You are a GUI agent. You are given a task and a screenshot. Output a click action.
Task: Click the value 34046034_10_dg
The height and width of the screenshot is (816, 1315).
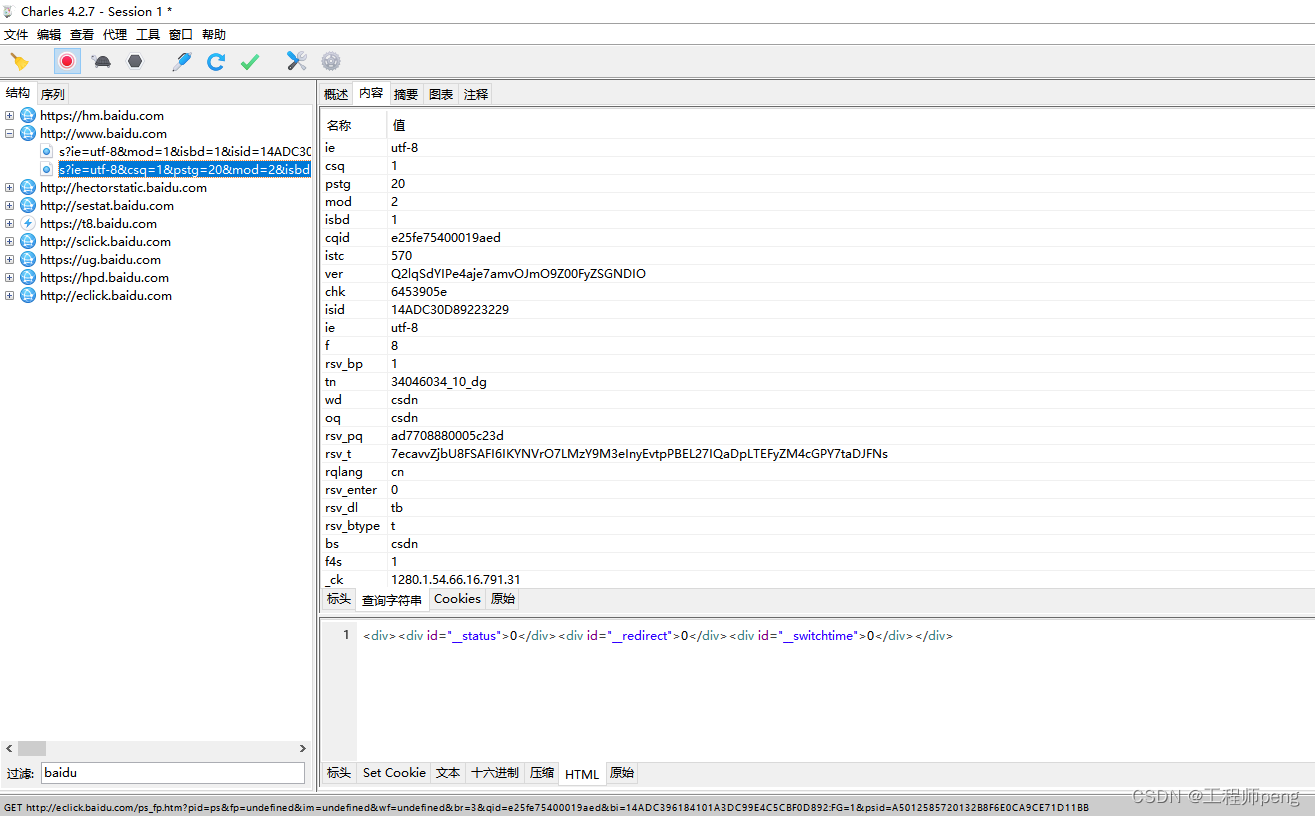coord(439,382)
